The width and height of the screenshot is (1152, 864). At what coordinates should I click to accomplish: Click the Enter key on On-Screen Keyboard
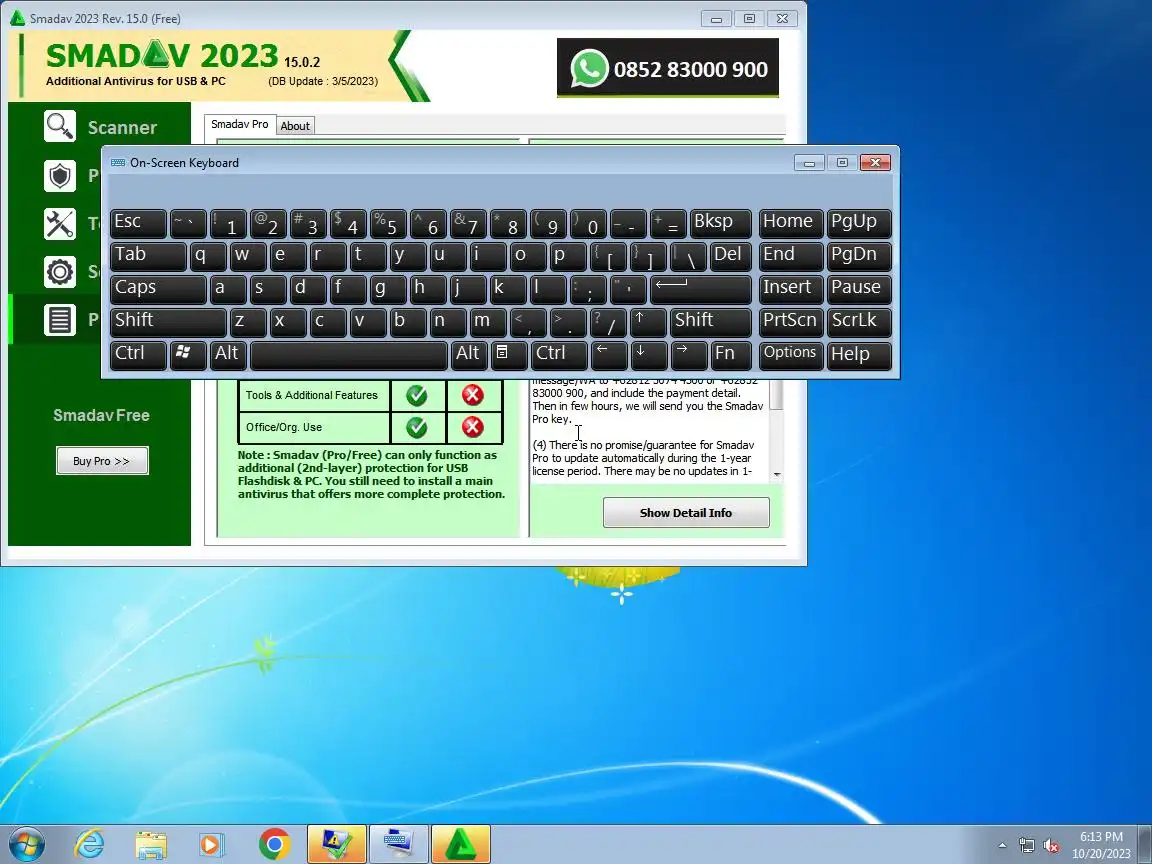[701, 288]
